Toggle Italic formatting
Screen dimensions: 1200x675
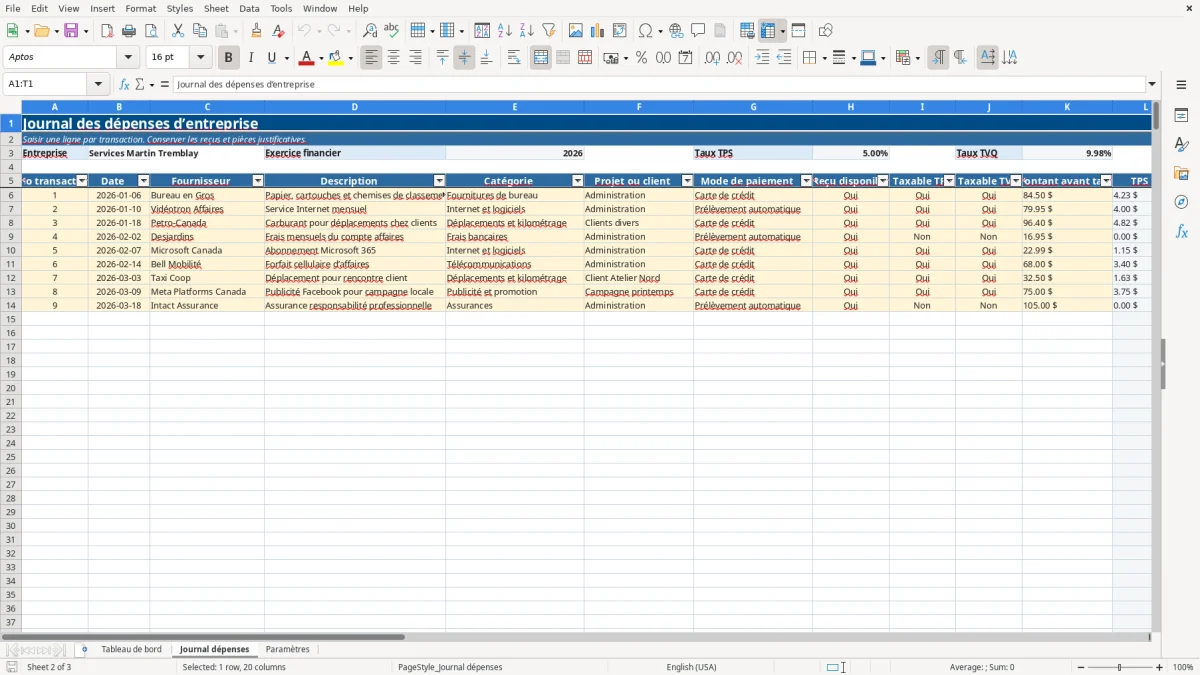coord(251,58)
